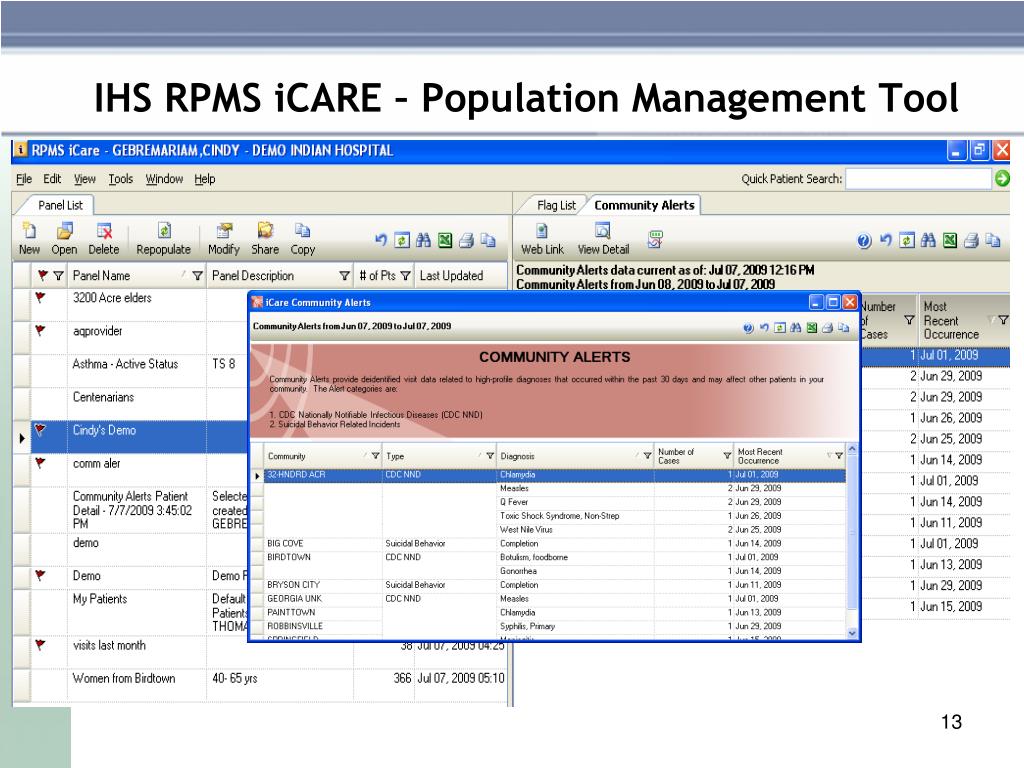Click the View Detail icon
The height and width of the screenshot is (768, 1024).
point(603,231)
